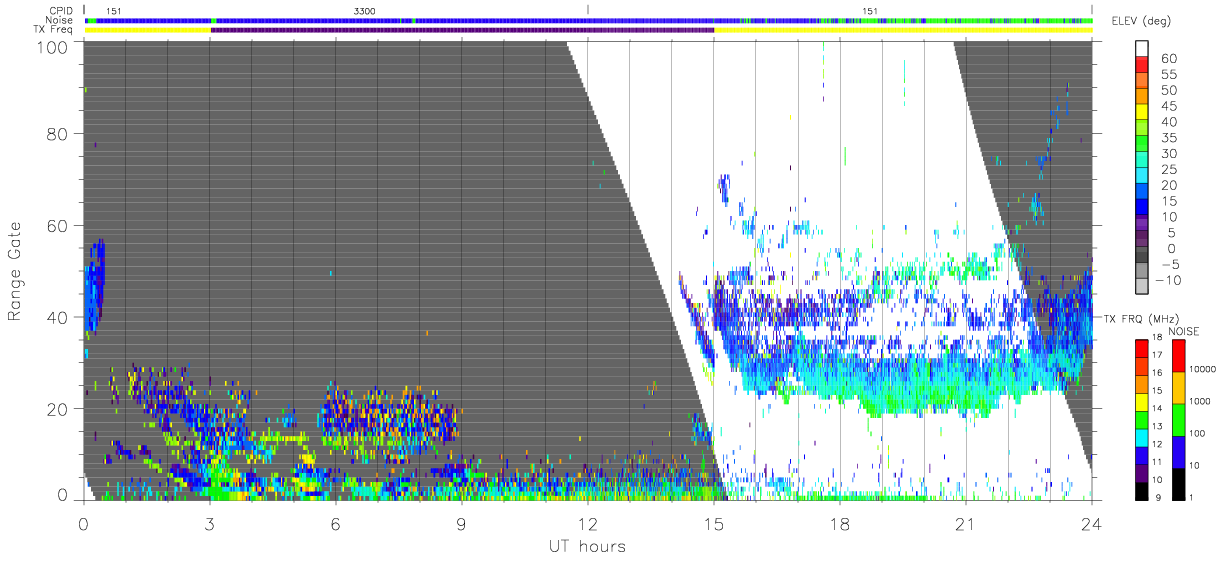Click the 'TX Freq' row label
Viewport: 1228px width, 567px height.
[55, 30]
